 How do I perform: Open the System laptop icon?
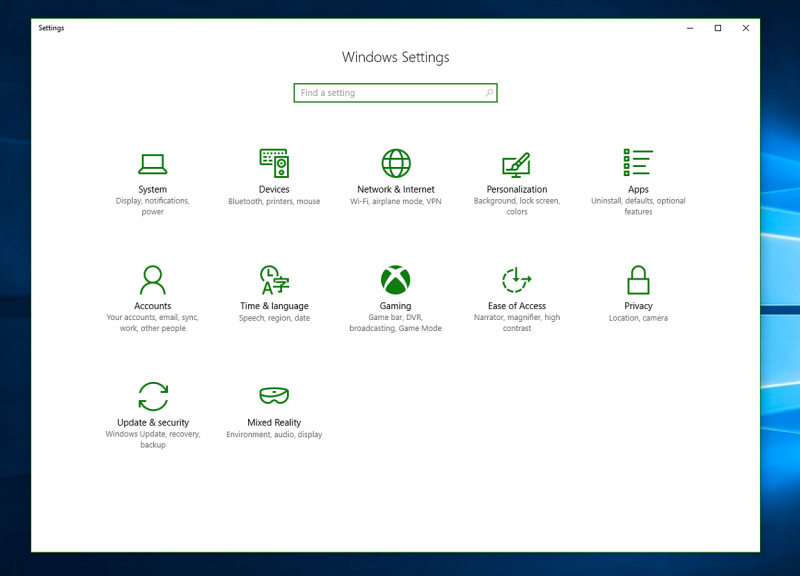tap(153, 164)
